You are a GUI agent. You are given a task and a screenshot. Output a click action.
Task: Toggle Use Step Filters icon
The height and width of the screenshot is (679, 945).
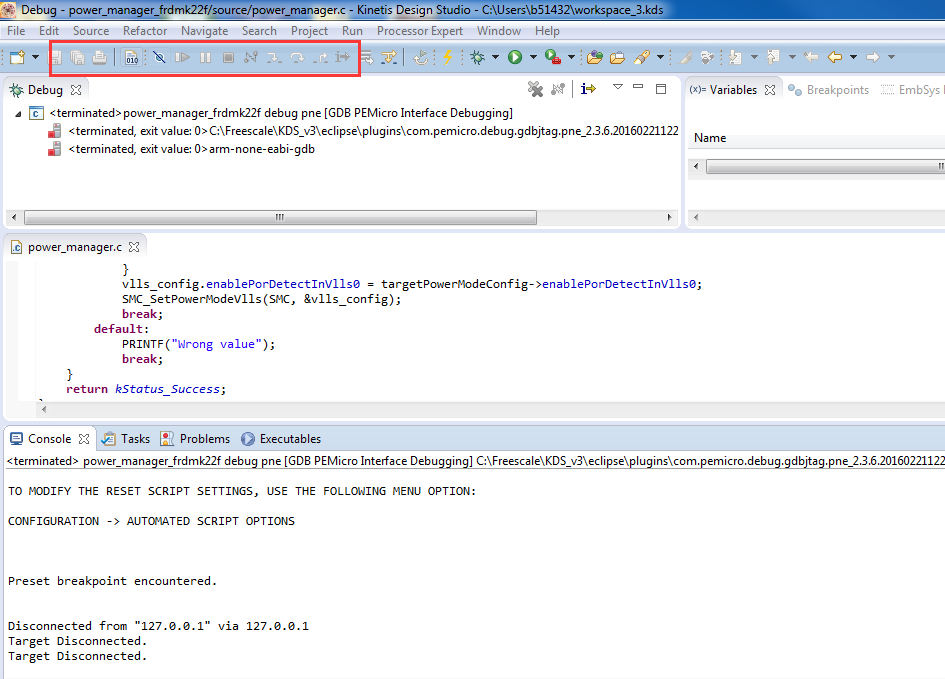coord(389,57)
